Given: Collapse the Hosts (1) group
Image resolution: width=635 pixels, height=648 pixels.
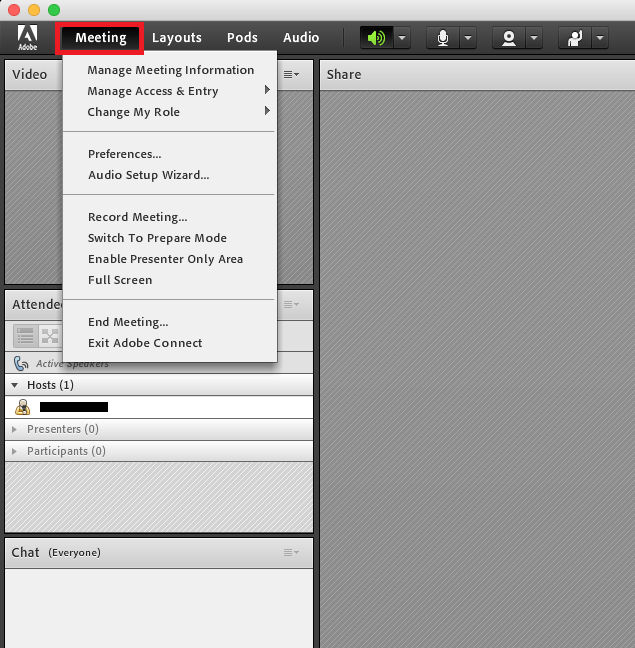Looking at the screenshot, I should click(15, 385).
